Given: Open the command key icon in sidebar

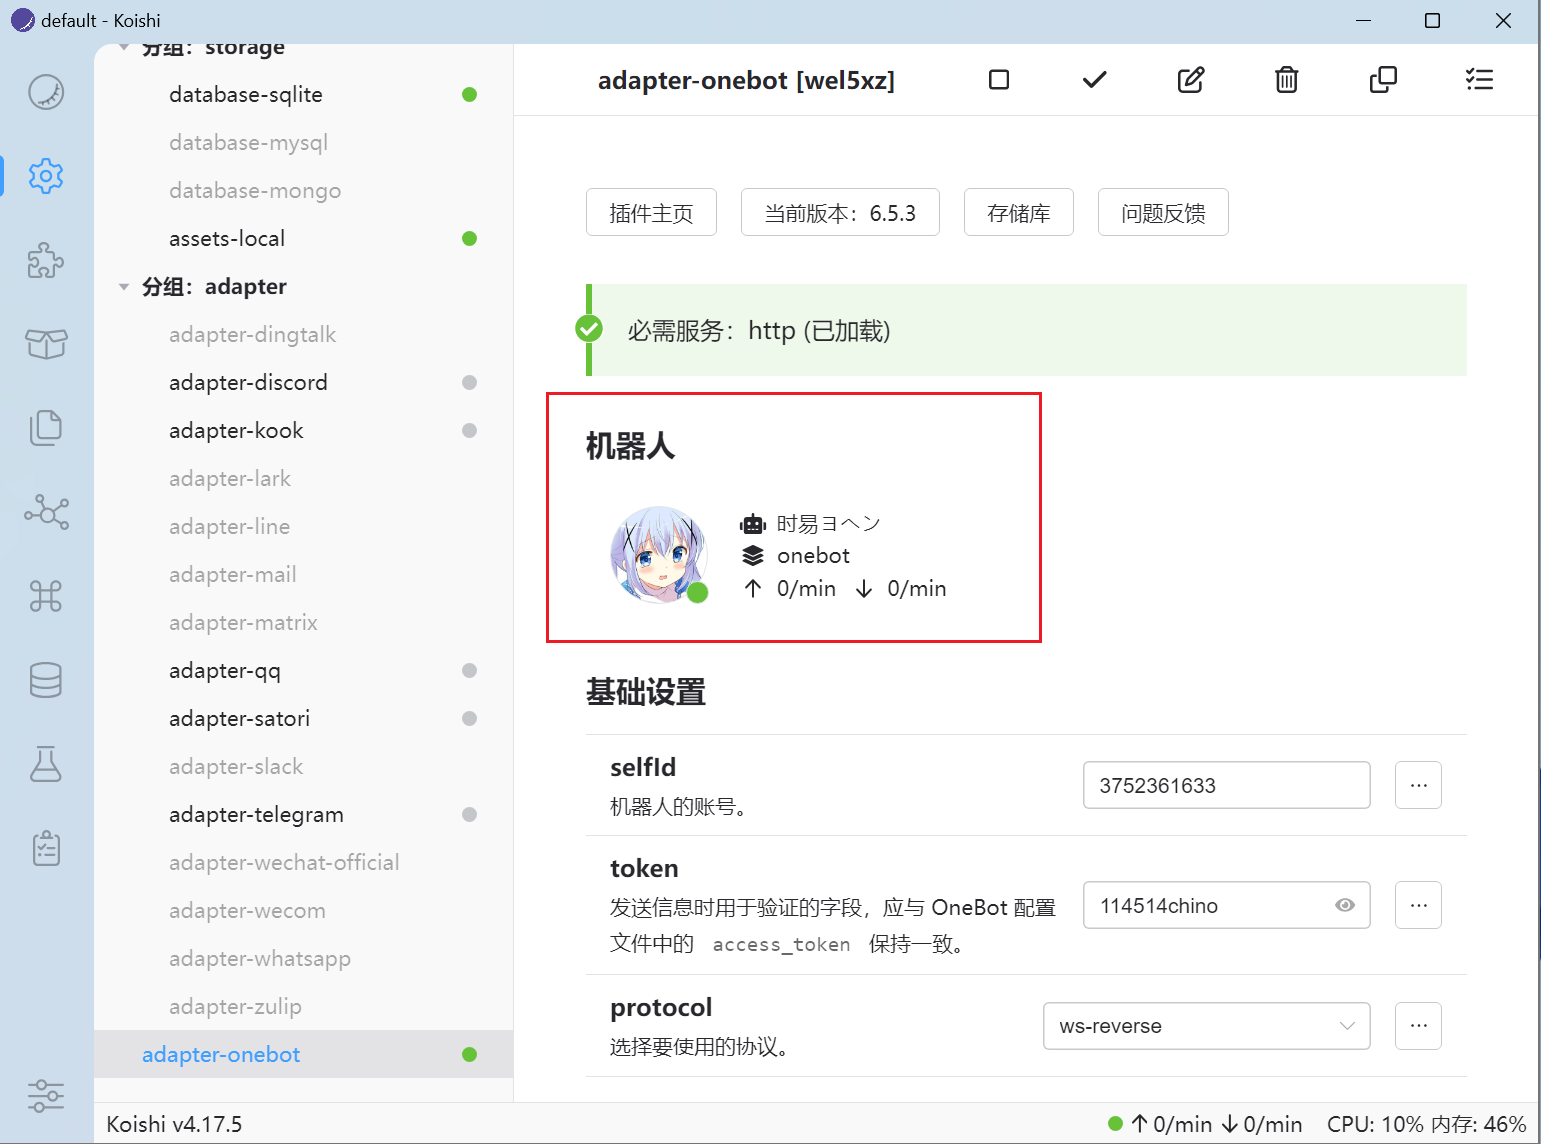Looking at the screenshot, I should pyautogui.click(x=46, y=596).
